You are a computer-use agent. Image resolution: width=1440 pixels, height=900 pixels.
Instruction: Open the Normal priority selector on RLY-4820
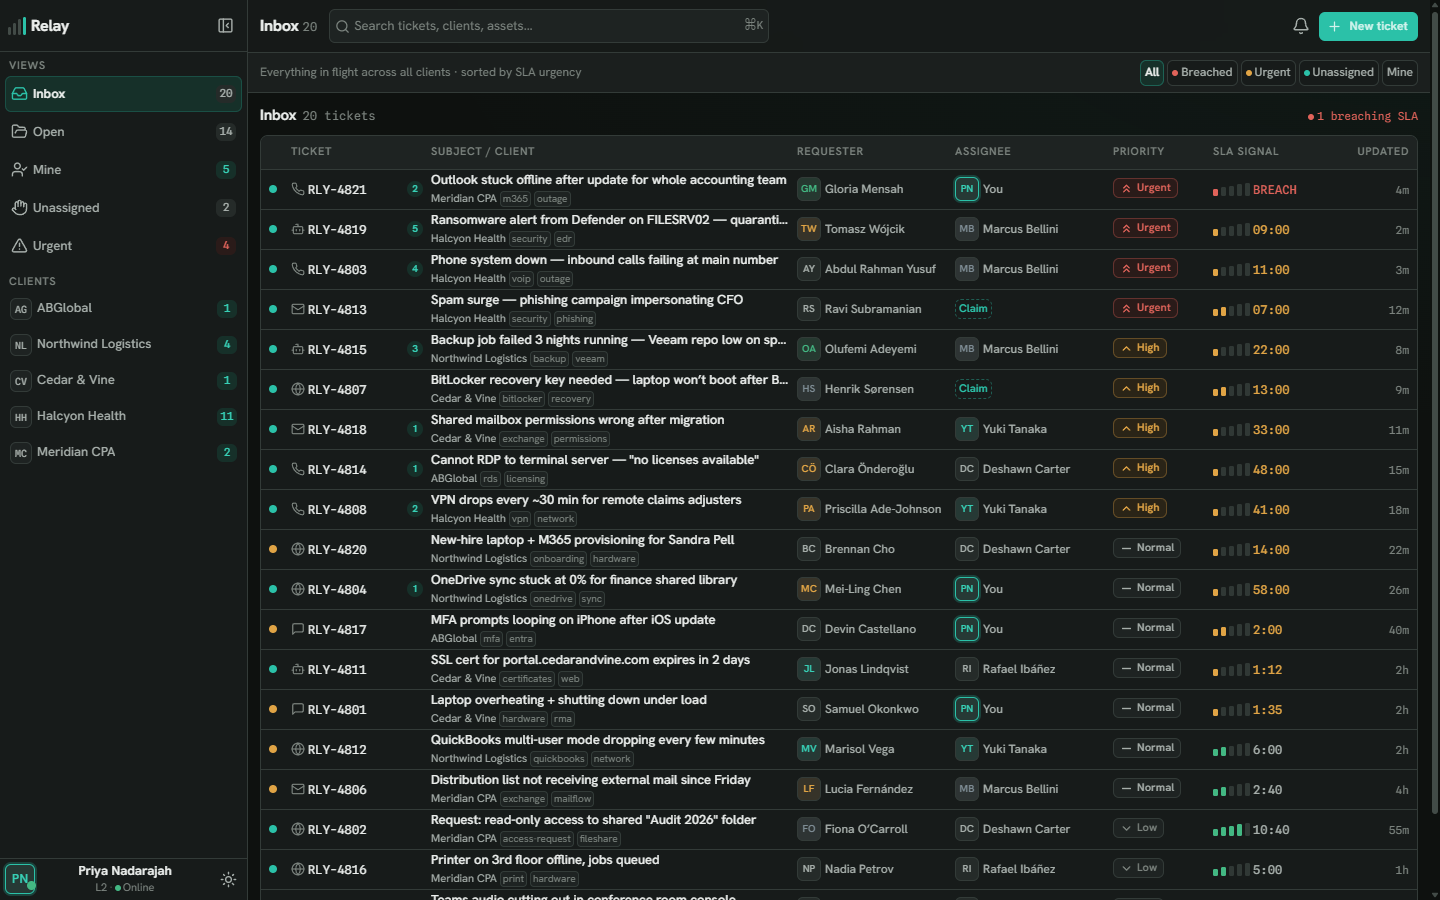[1147, 548]
